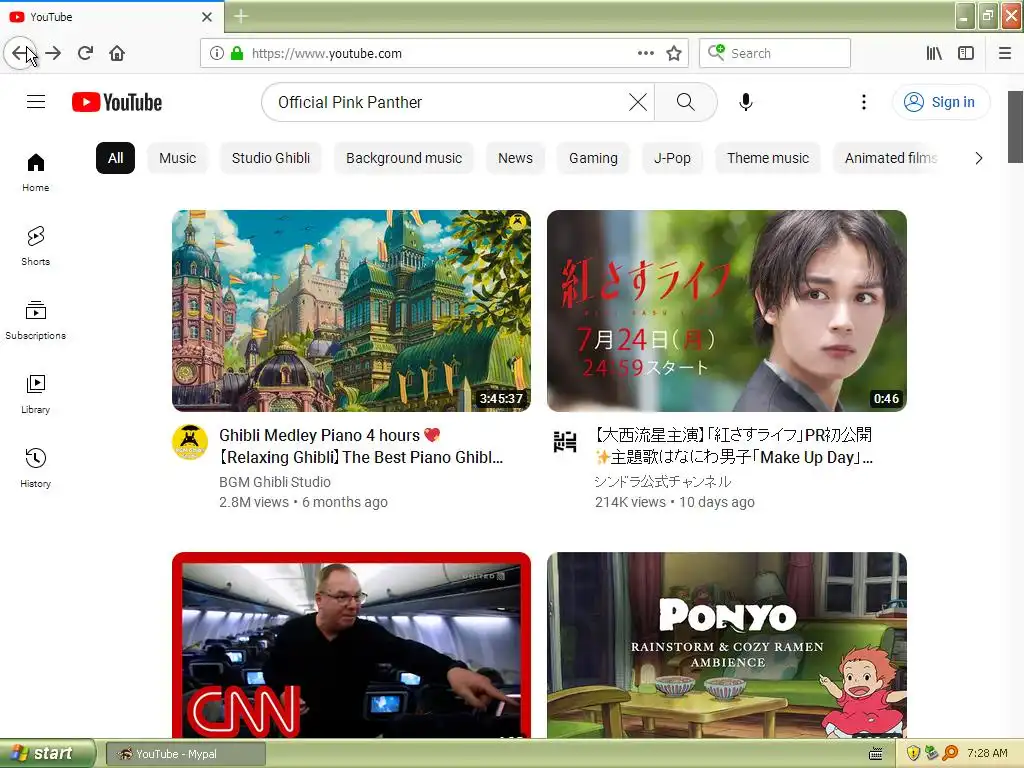Viewport: 1024px width, 768px height.
Task: Click the browser Search field
Action: (775, 53)
